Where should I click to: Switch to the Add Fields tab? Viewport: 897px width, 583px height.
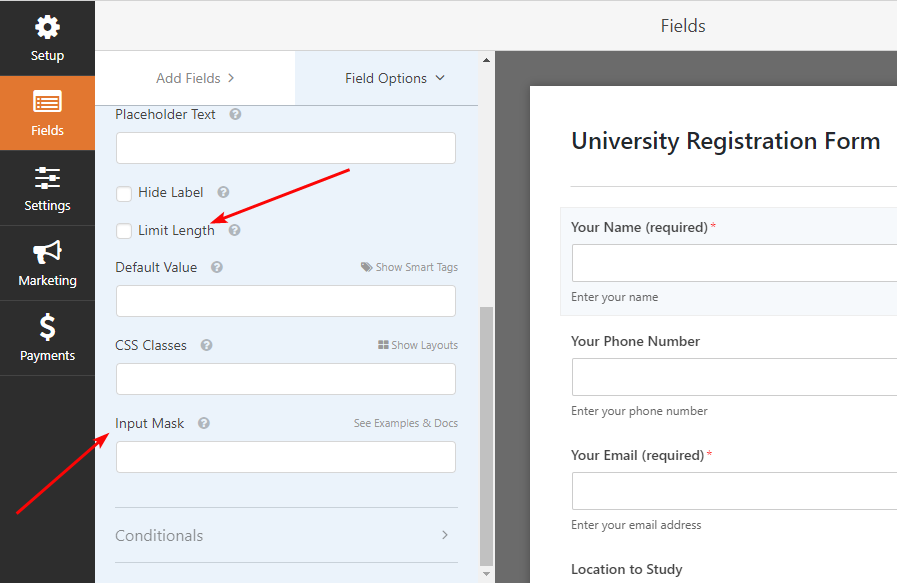195,78
